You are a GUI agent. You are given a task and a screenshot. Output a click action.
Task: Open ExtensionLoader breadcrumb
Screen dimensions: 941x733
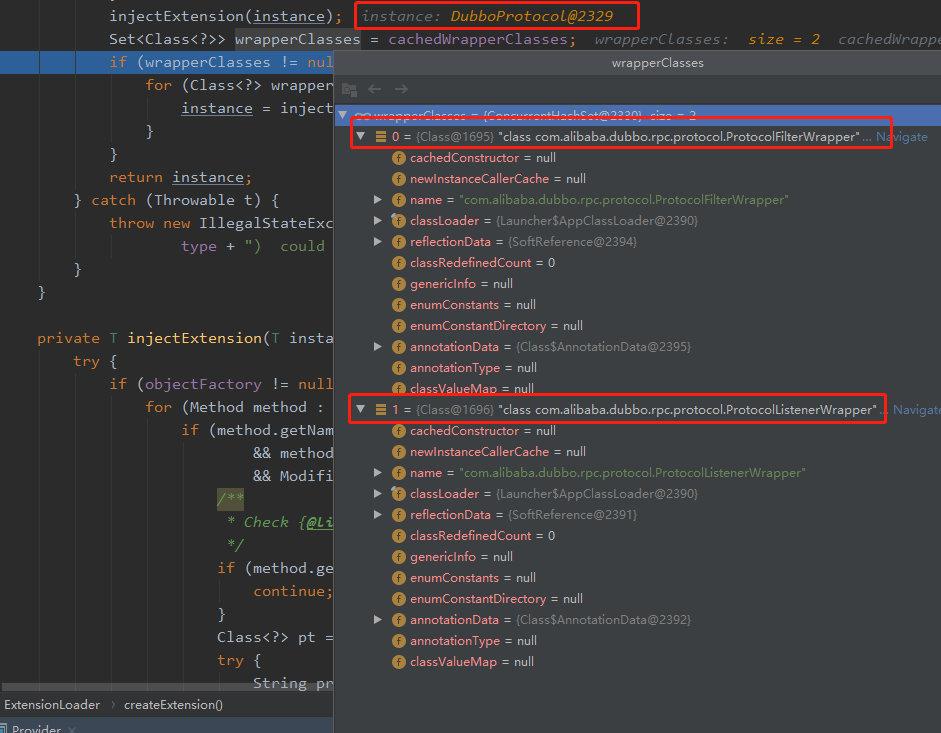(52, 705)
